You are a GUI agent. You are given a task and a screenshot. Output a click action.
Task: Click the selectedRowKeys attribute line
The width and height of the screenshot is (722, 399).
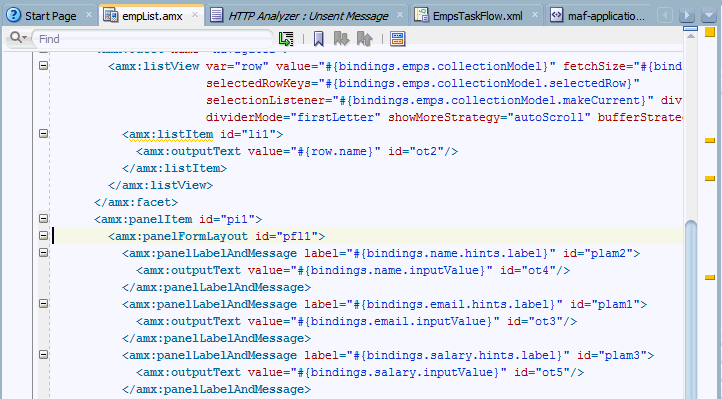pyautogui.click(x=423, y=83)
